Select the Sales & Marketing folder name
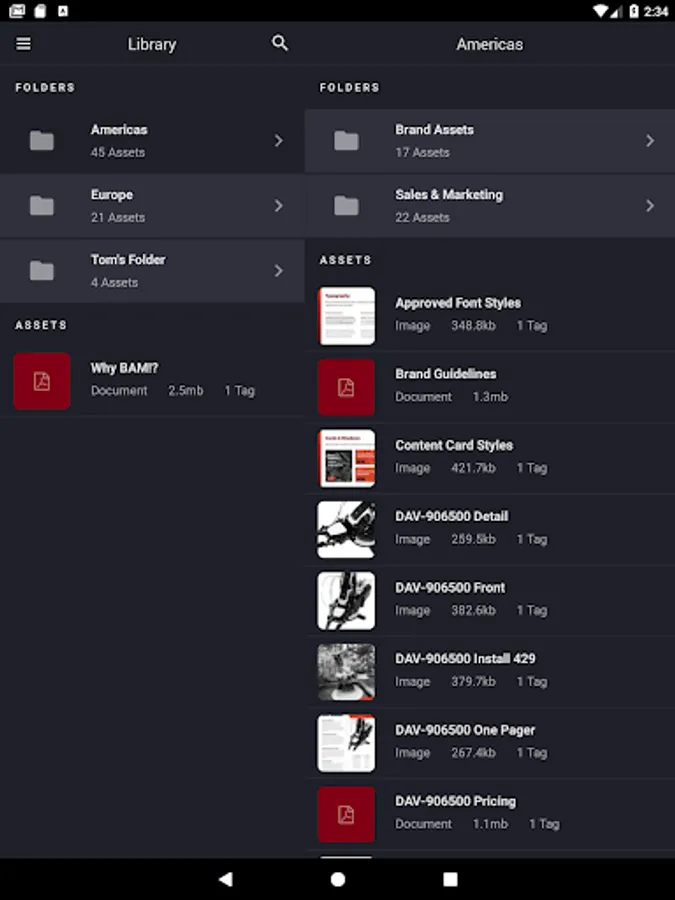 449,195
